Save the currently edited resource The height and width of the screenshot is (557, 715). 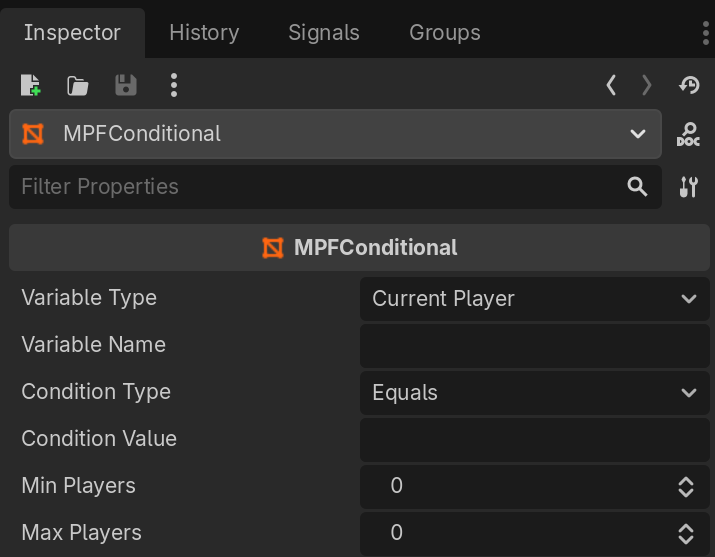pos(126,85)
